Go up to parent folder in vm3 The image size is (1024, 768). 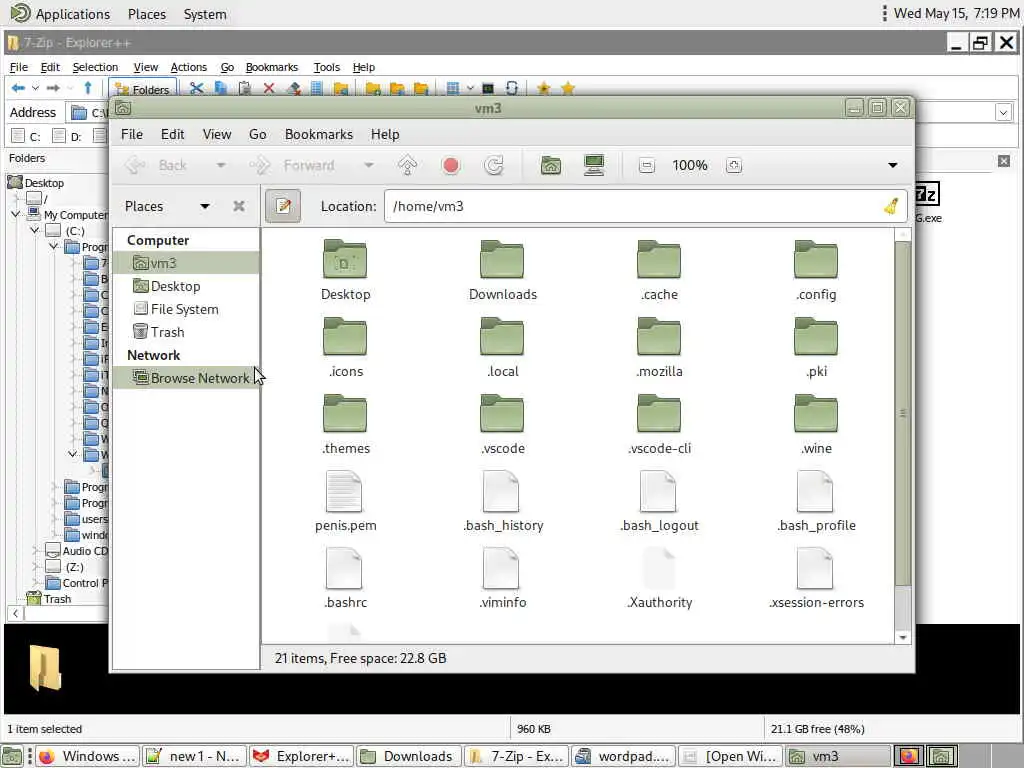[408, 165]
